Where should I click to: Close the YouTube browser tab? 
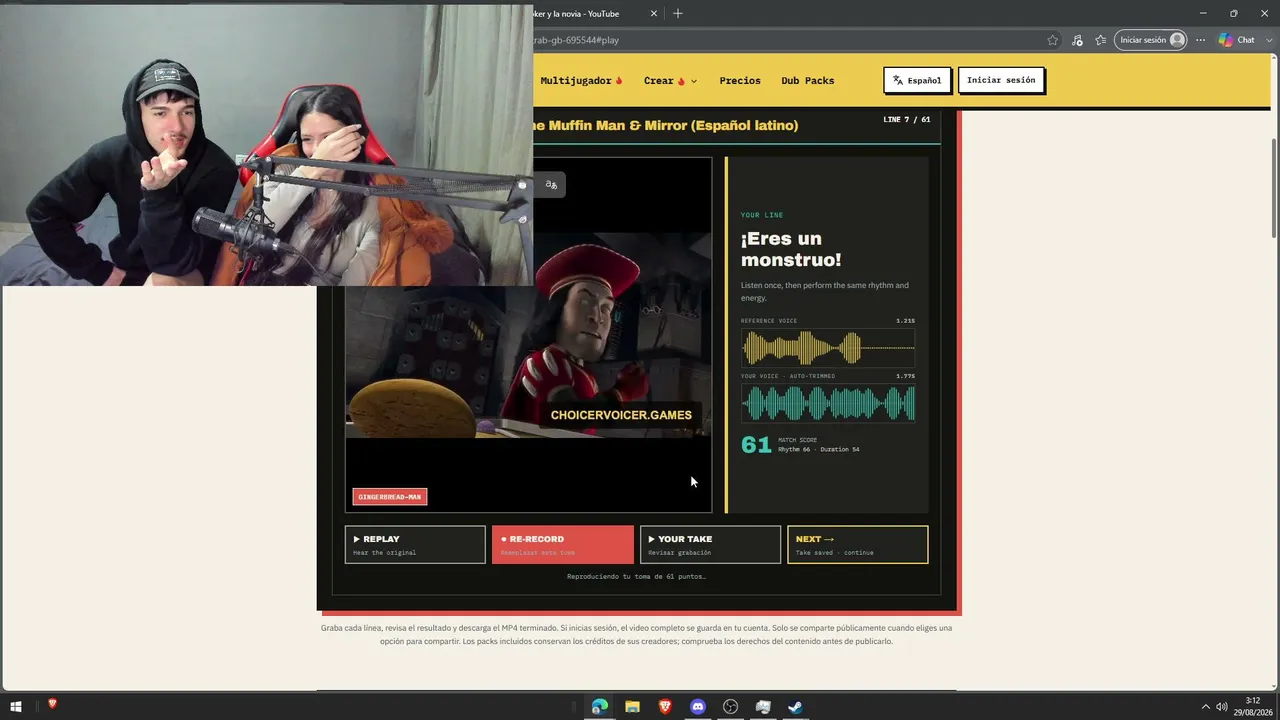coord(654,13)
